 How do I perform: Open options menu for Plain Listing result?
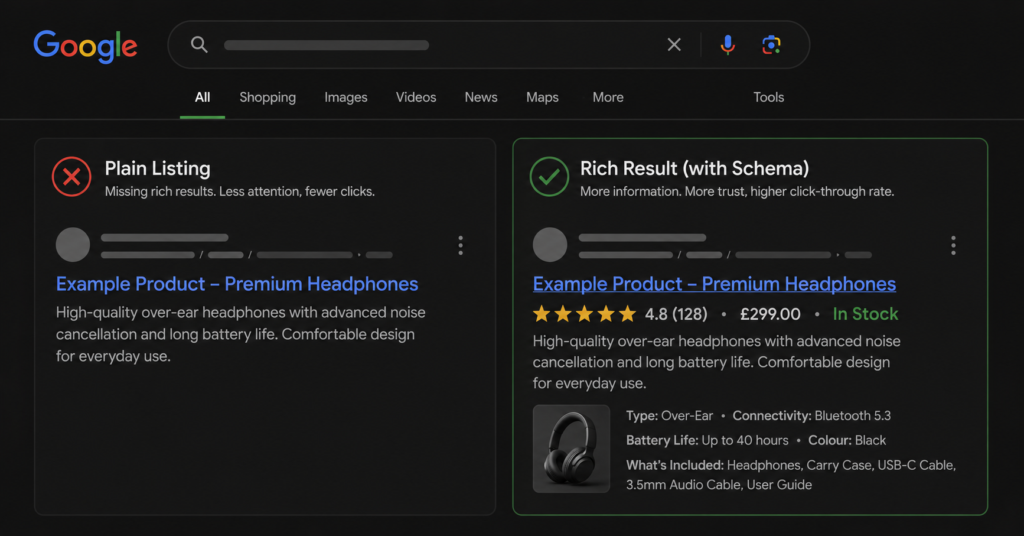click(460, 245)
